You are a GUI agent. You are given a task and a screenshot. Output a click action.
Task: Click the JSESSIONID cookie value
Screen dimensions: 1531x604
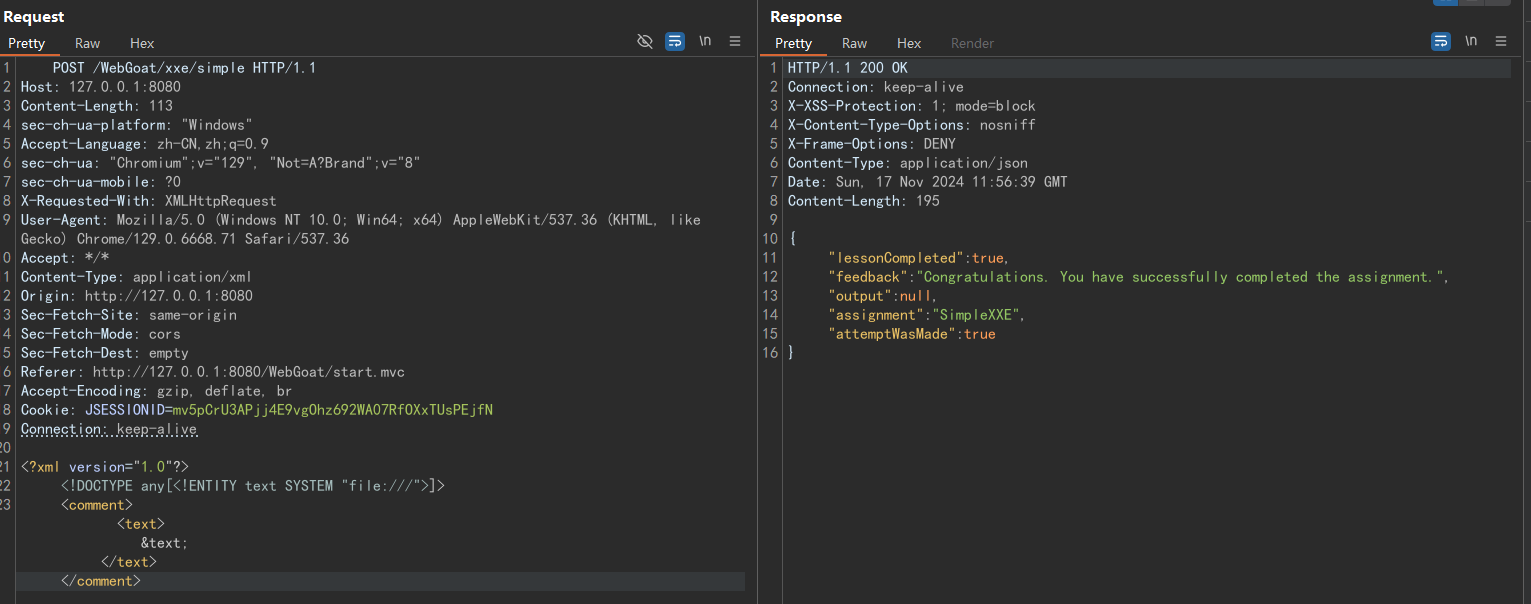333,410
